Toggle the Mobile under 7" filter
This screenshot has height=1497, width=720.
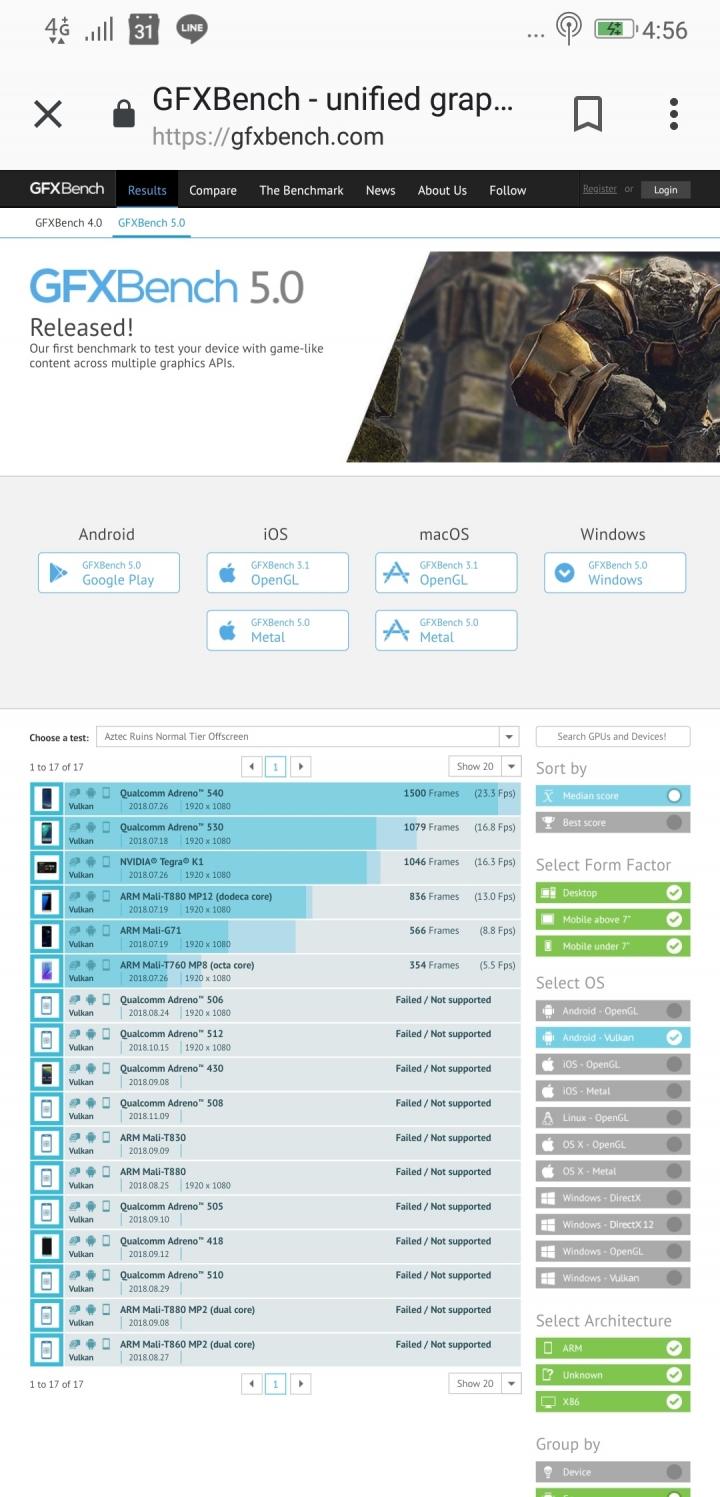[x=613, y=946]
